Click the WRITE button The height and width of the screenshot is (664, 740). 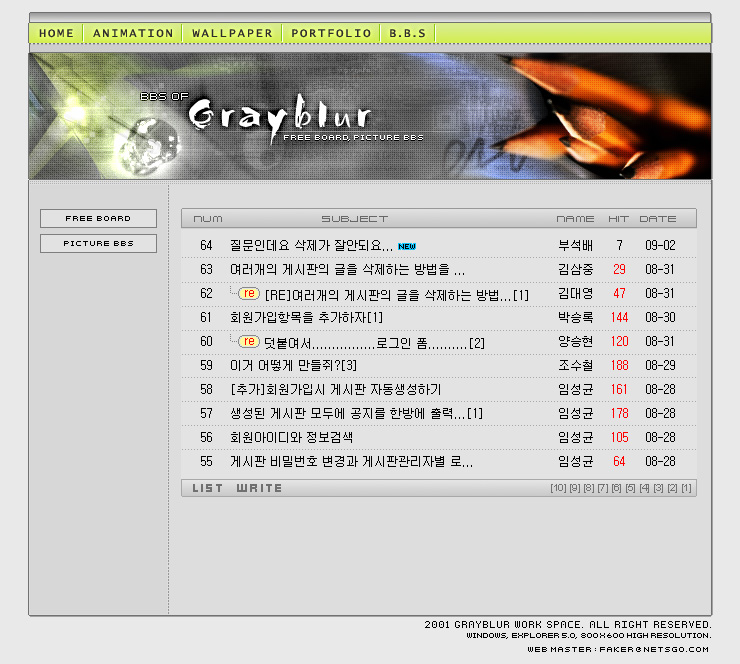(259, 488)
